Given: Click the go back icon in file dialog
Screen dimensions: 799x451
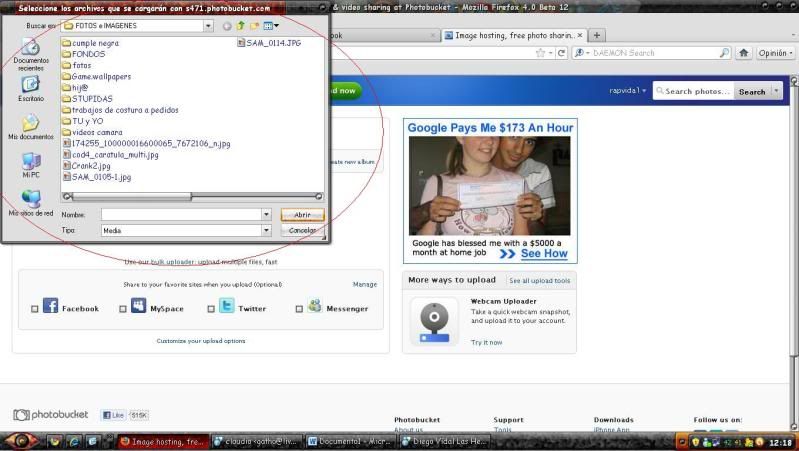Looking at the screenshot, I should [x=227, y=26].
